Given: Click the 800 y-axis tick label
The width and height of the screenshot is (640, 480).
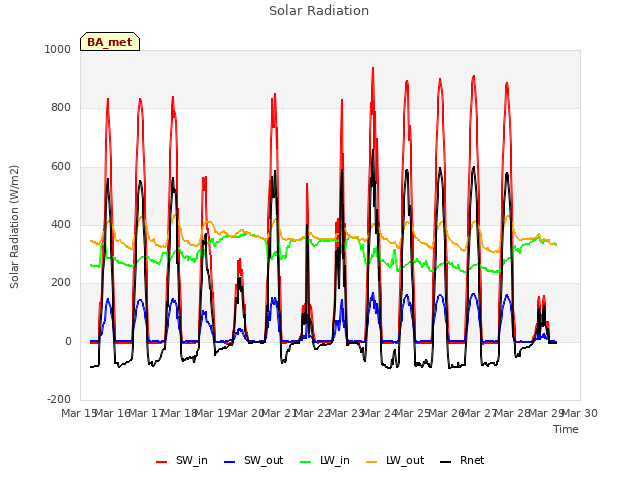Looking at the screenshot, I should (x=61, y=108).
